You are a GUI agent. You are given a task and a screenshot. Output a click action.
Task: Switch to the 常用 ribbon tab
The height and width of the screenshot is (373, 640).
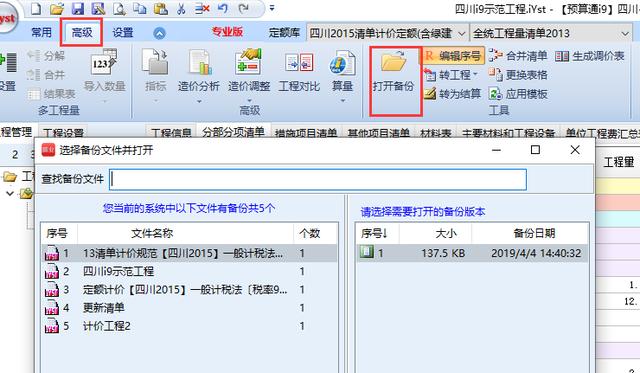click(41, 32)
